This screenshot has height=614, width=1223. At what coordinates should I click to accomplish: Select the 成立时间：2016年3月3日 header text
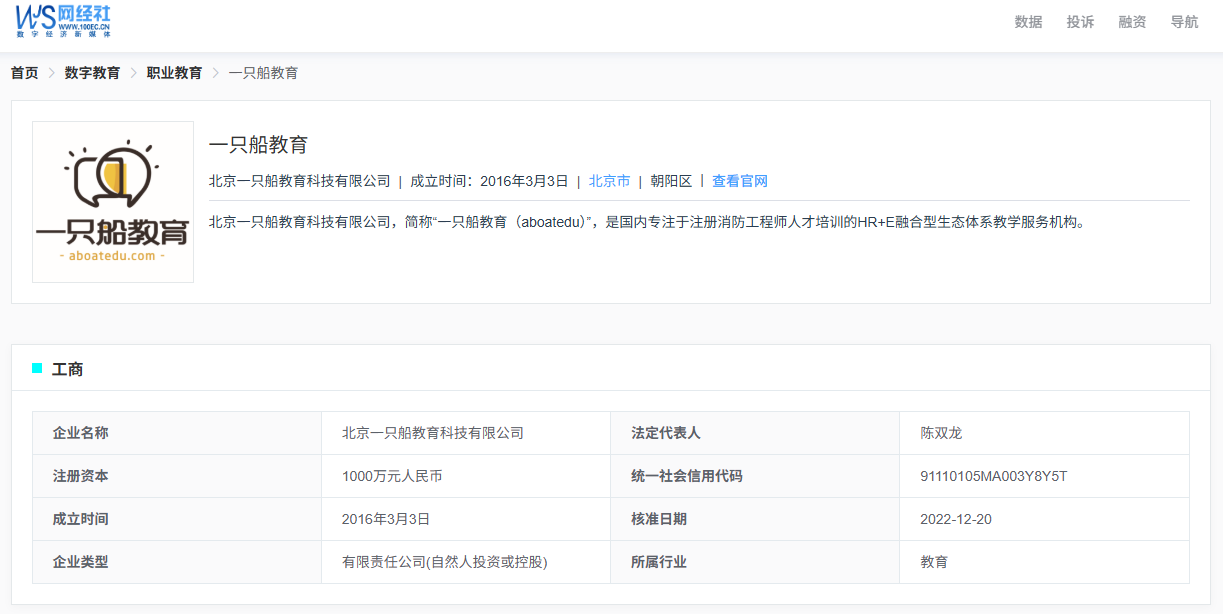(489, 181)
